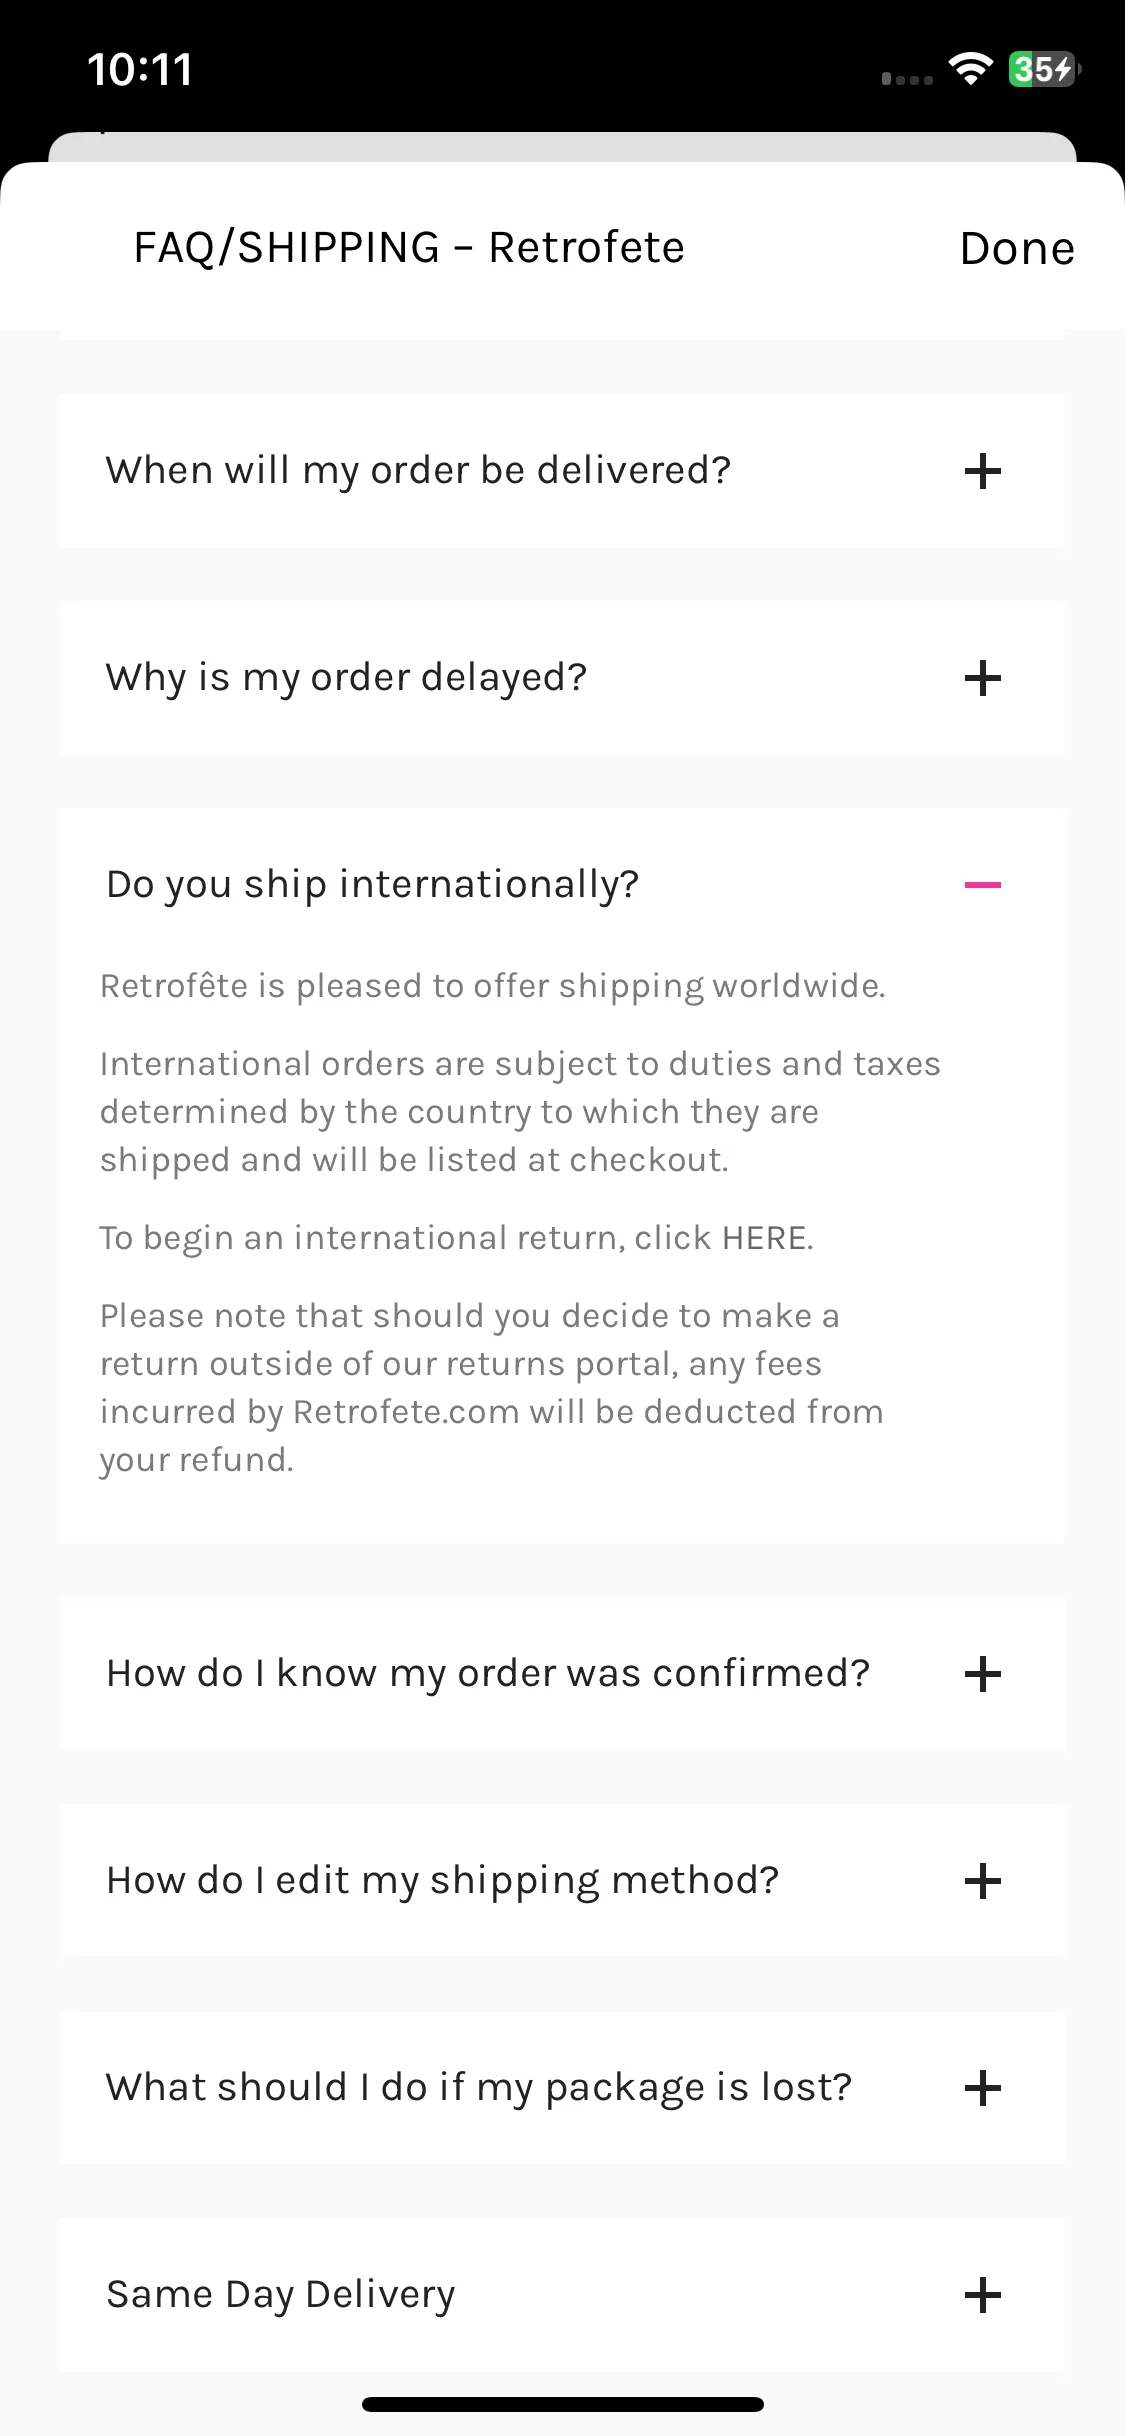Tap plus icon beside order delayed question
1125x2436 pixels.
[x=982, y=677]
